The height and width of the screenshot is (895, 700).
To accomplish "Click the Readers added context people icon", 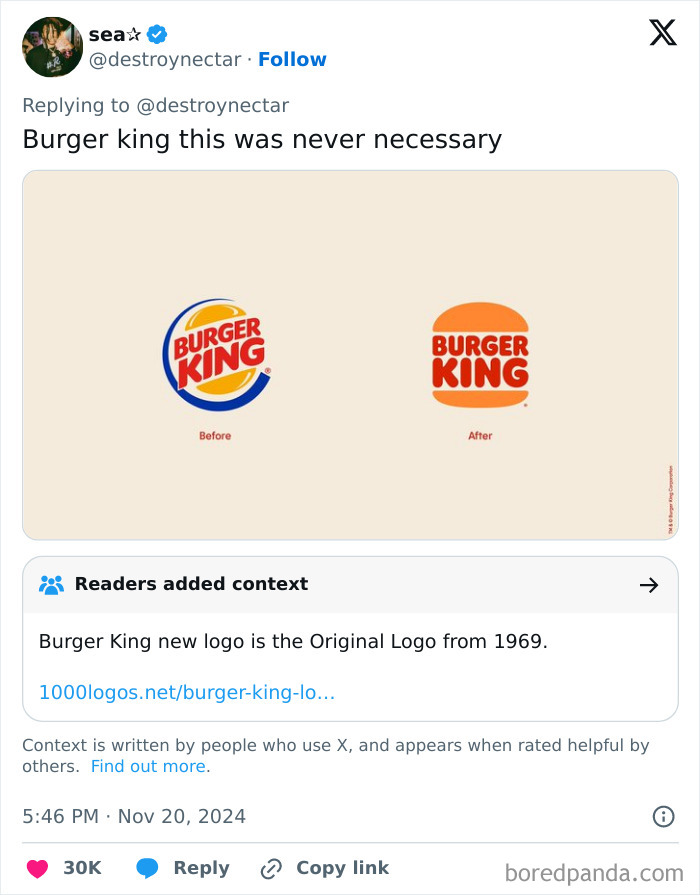I will 49,584.
